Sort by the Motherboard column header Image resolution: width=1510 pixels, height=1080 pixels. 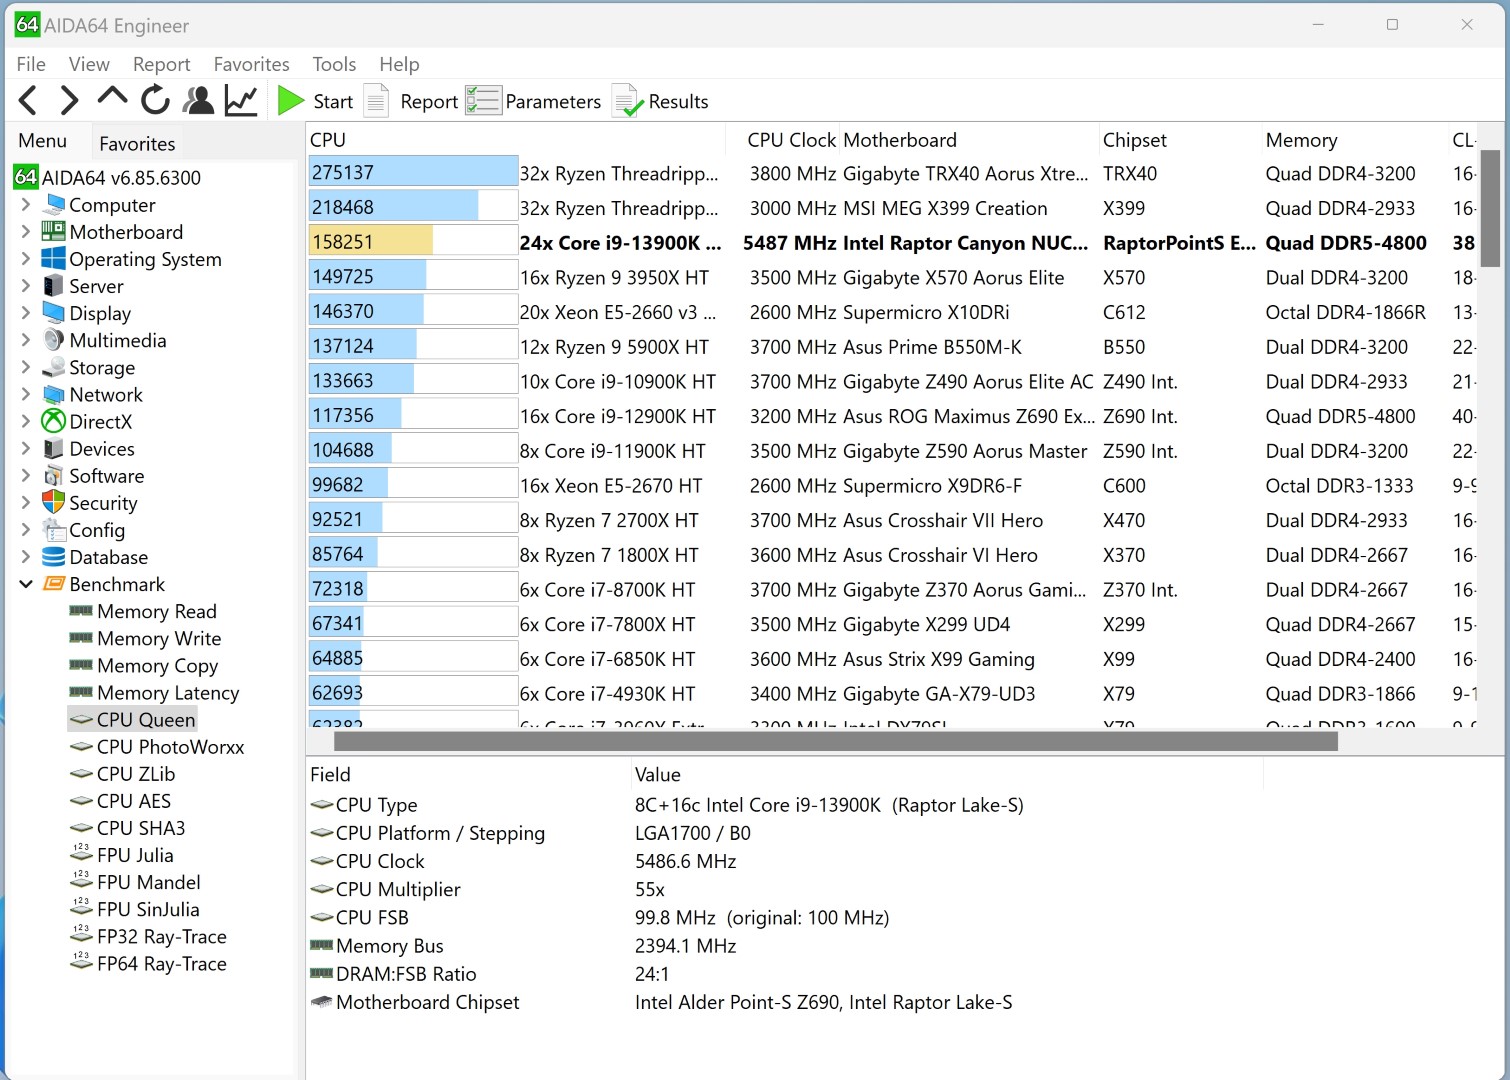[x=899, y=140]
